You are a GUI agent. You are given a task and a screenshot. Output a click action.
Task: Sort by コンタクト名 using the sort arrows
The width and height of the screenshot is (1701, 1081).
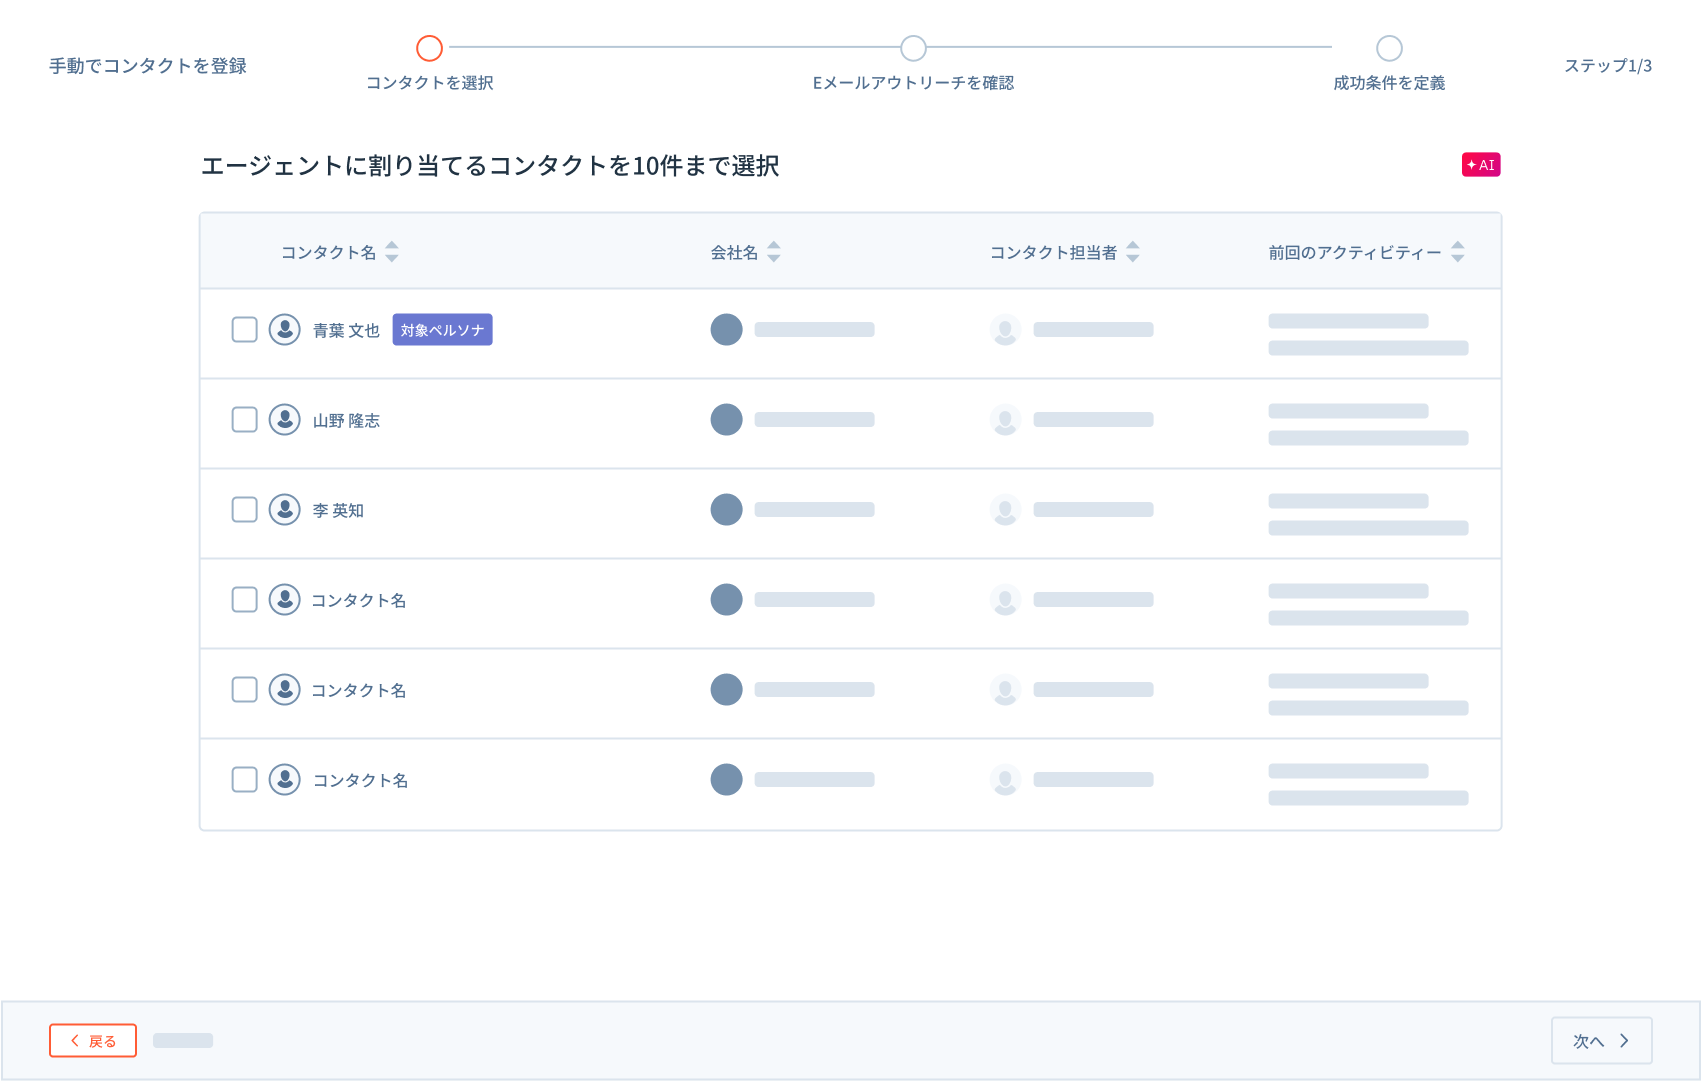pyautogui.click(x=392, y=252)
